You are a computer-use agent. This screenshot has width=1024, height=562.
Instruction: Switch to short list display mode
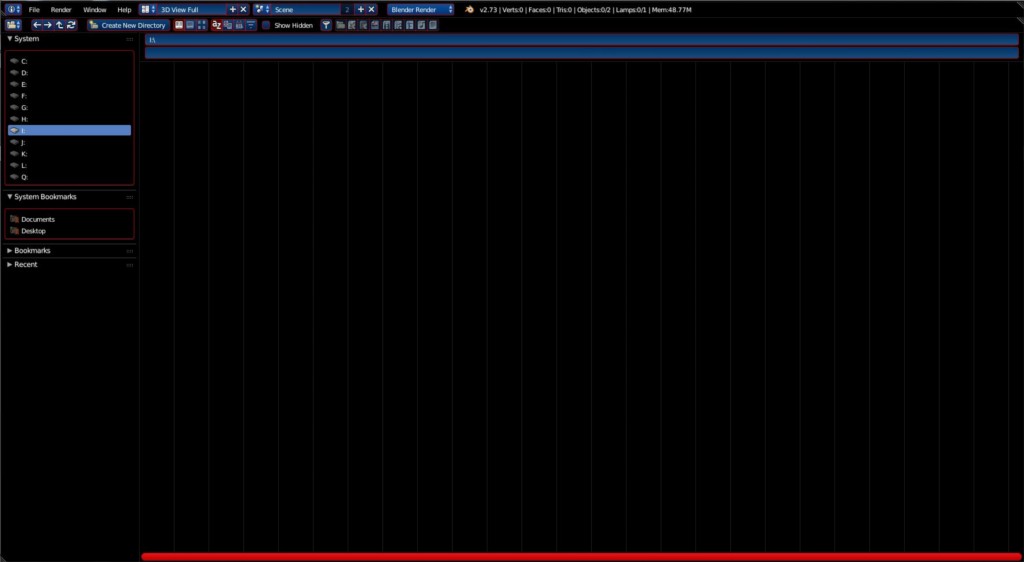pos(179,25)
